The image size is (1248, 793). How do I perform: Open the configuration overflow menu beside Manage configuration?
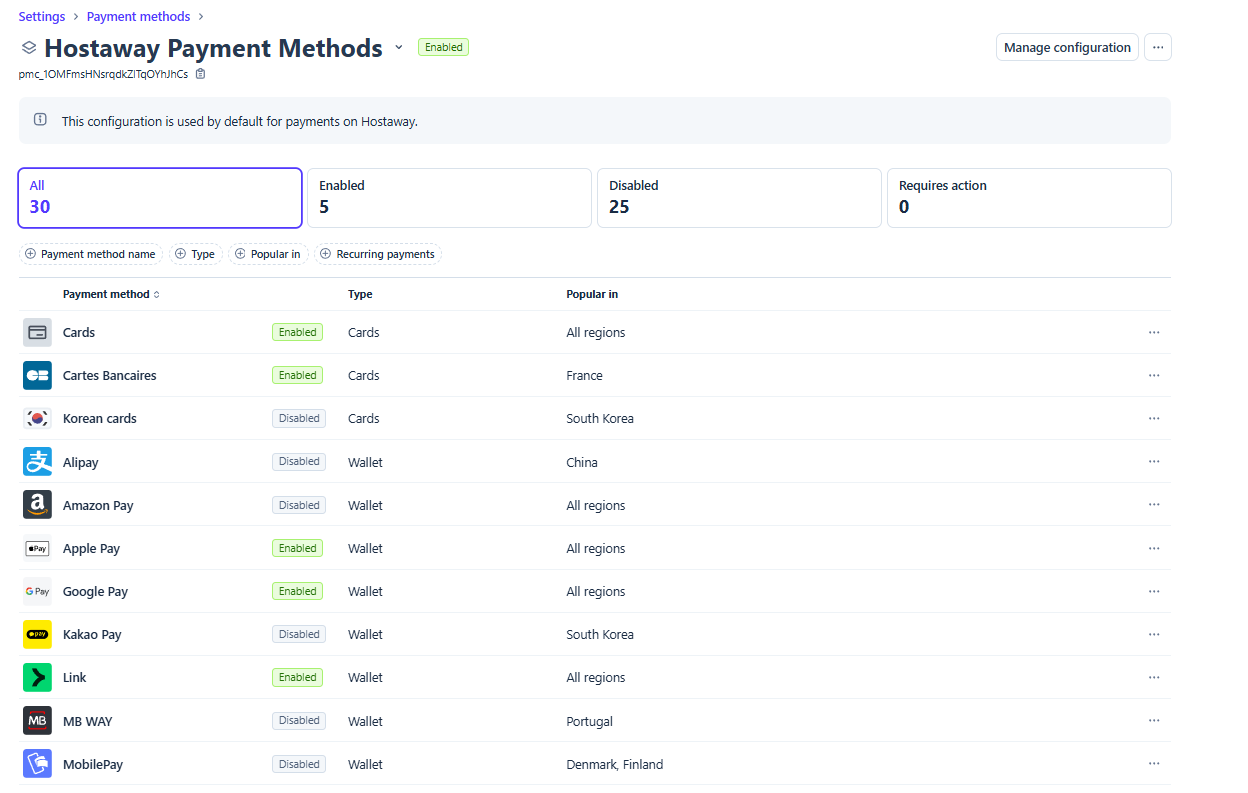point(1158,47)
